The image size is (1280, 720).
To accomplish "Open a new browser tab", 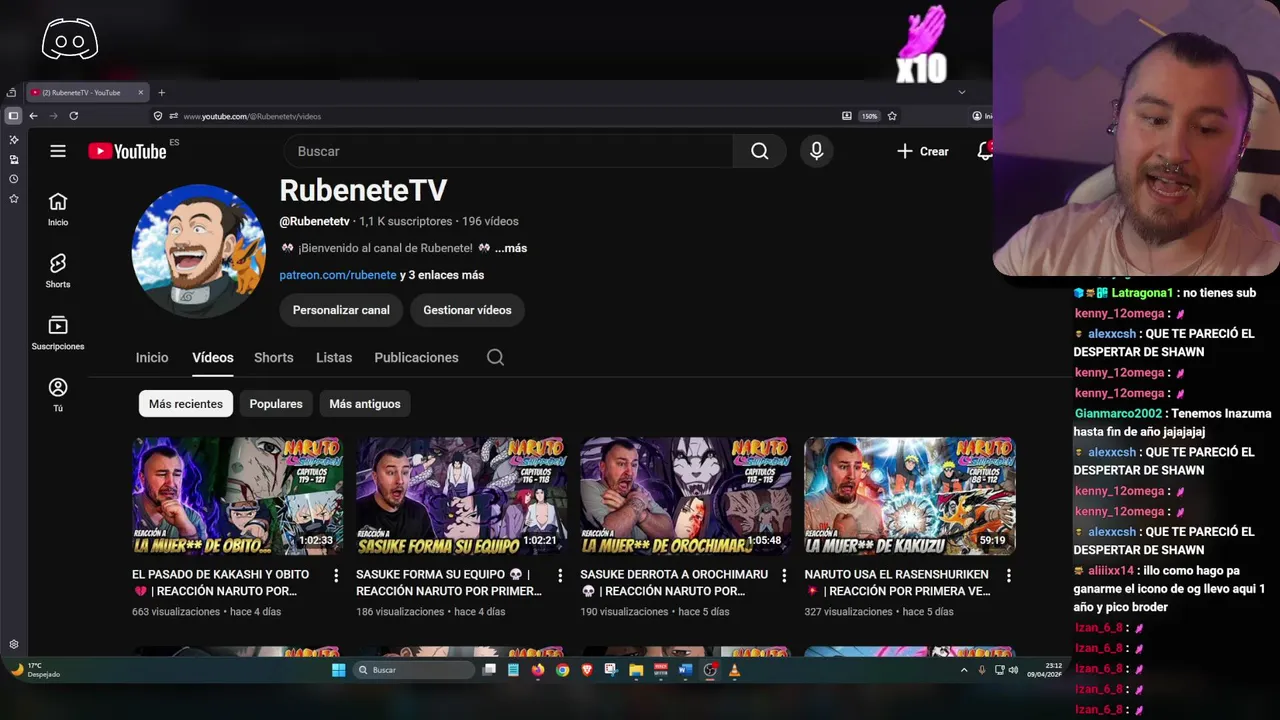I will pos(161,93).
